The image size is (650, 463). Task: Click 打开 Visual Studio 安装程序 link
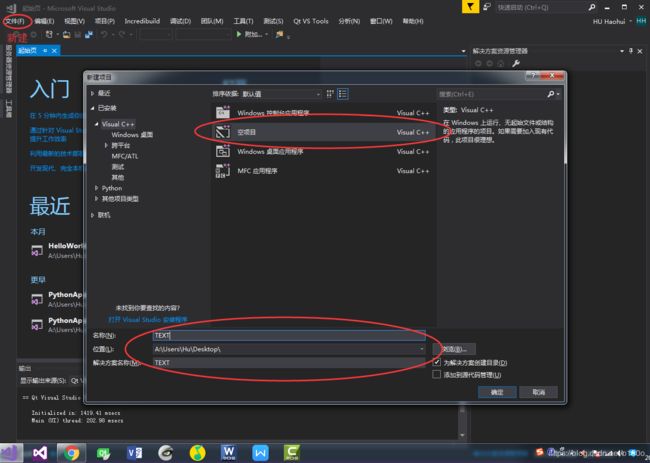(x=148, y=320)
